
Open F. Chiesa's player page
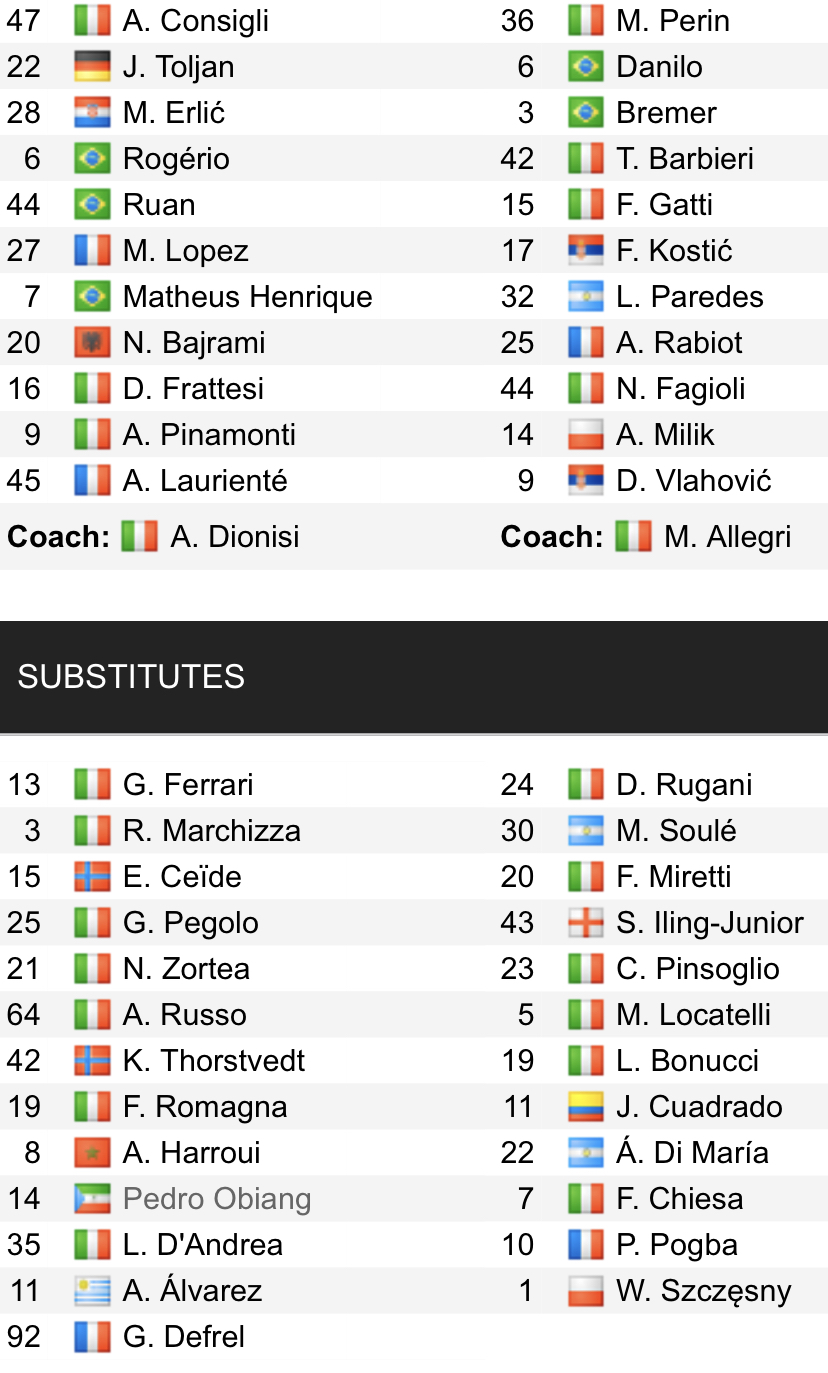[x=679, y=1199]
